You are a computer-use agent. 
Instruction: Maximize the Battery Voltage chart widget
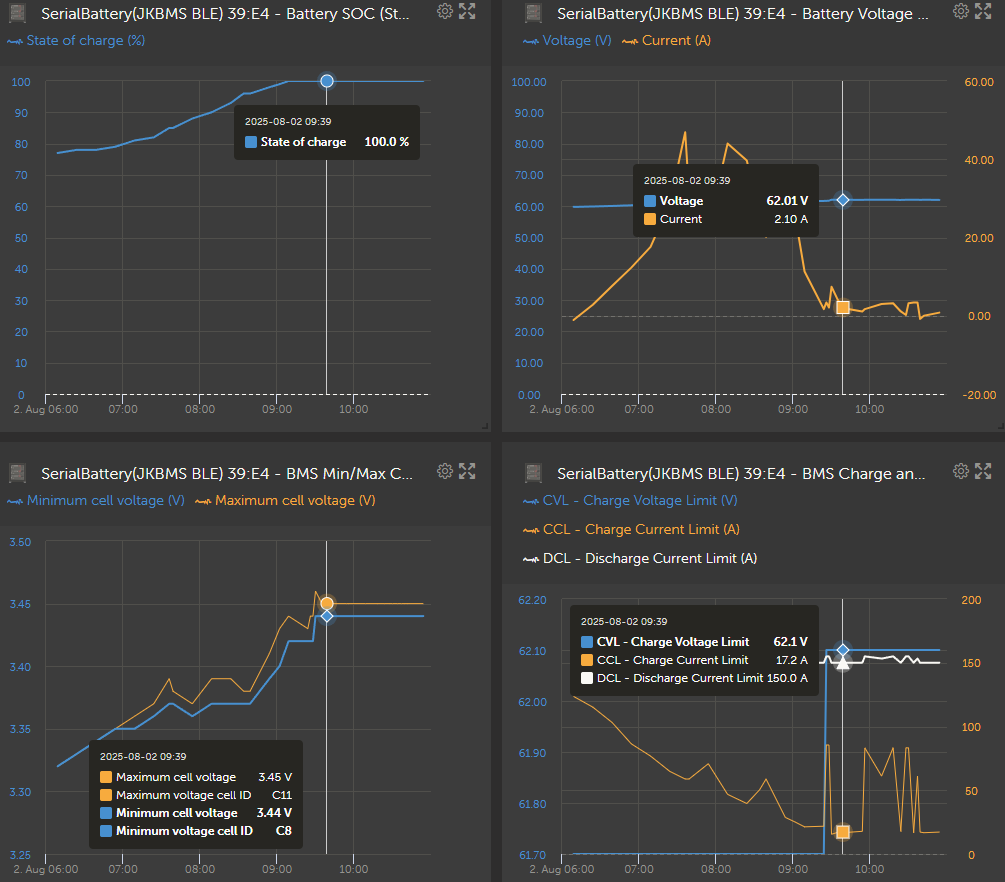point(983,11)
